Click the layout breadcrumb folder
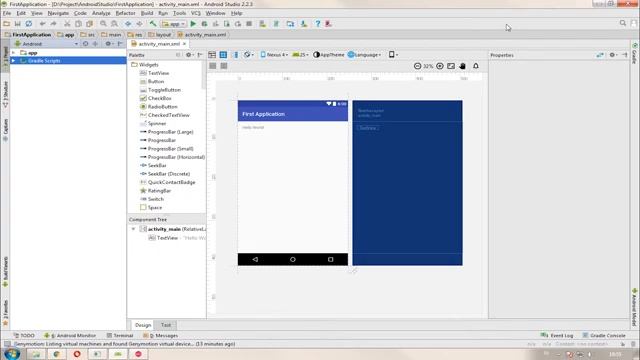Screen dimensions: 640x360 (160, 35)
